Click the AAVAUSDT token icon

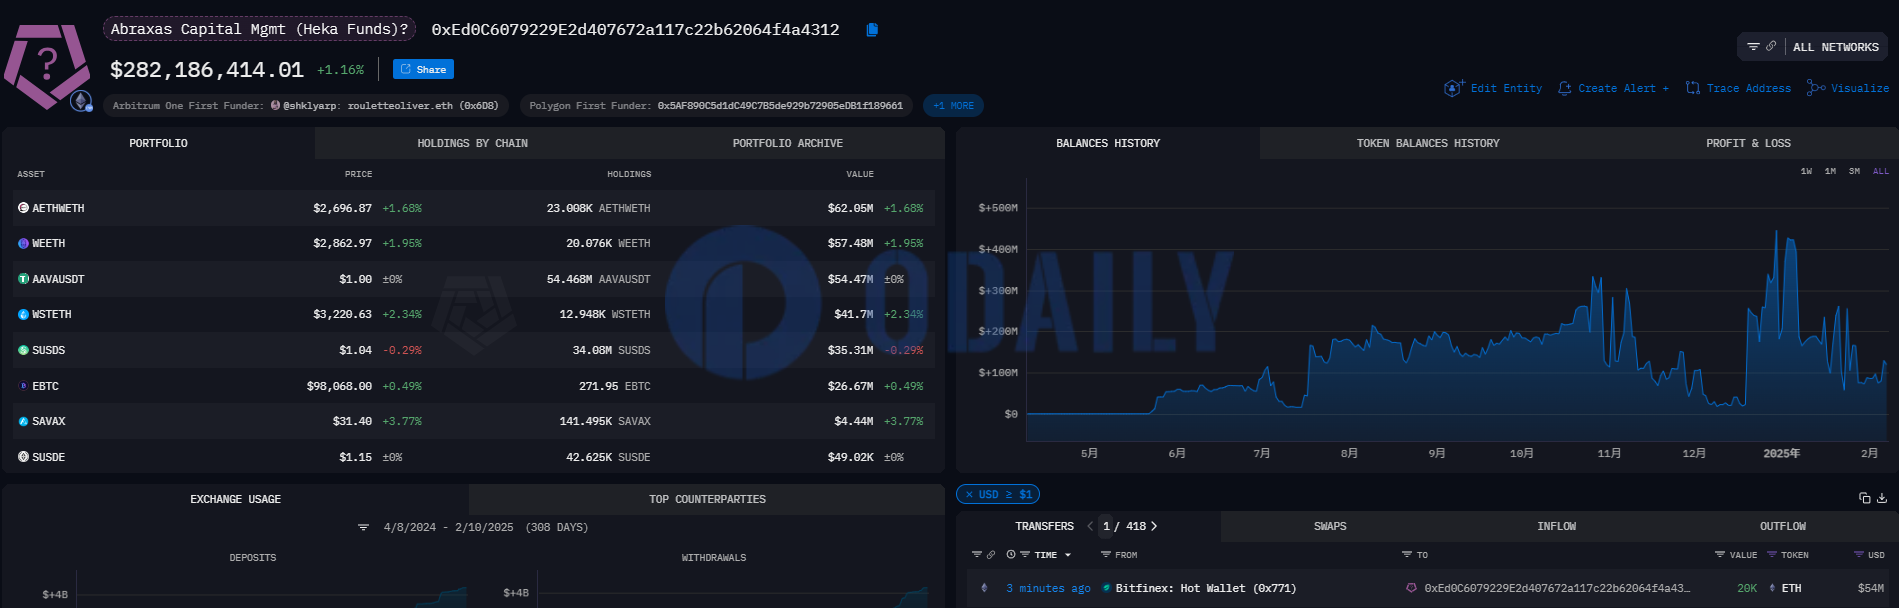(x=23, y=279)
